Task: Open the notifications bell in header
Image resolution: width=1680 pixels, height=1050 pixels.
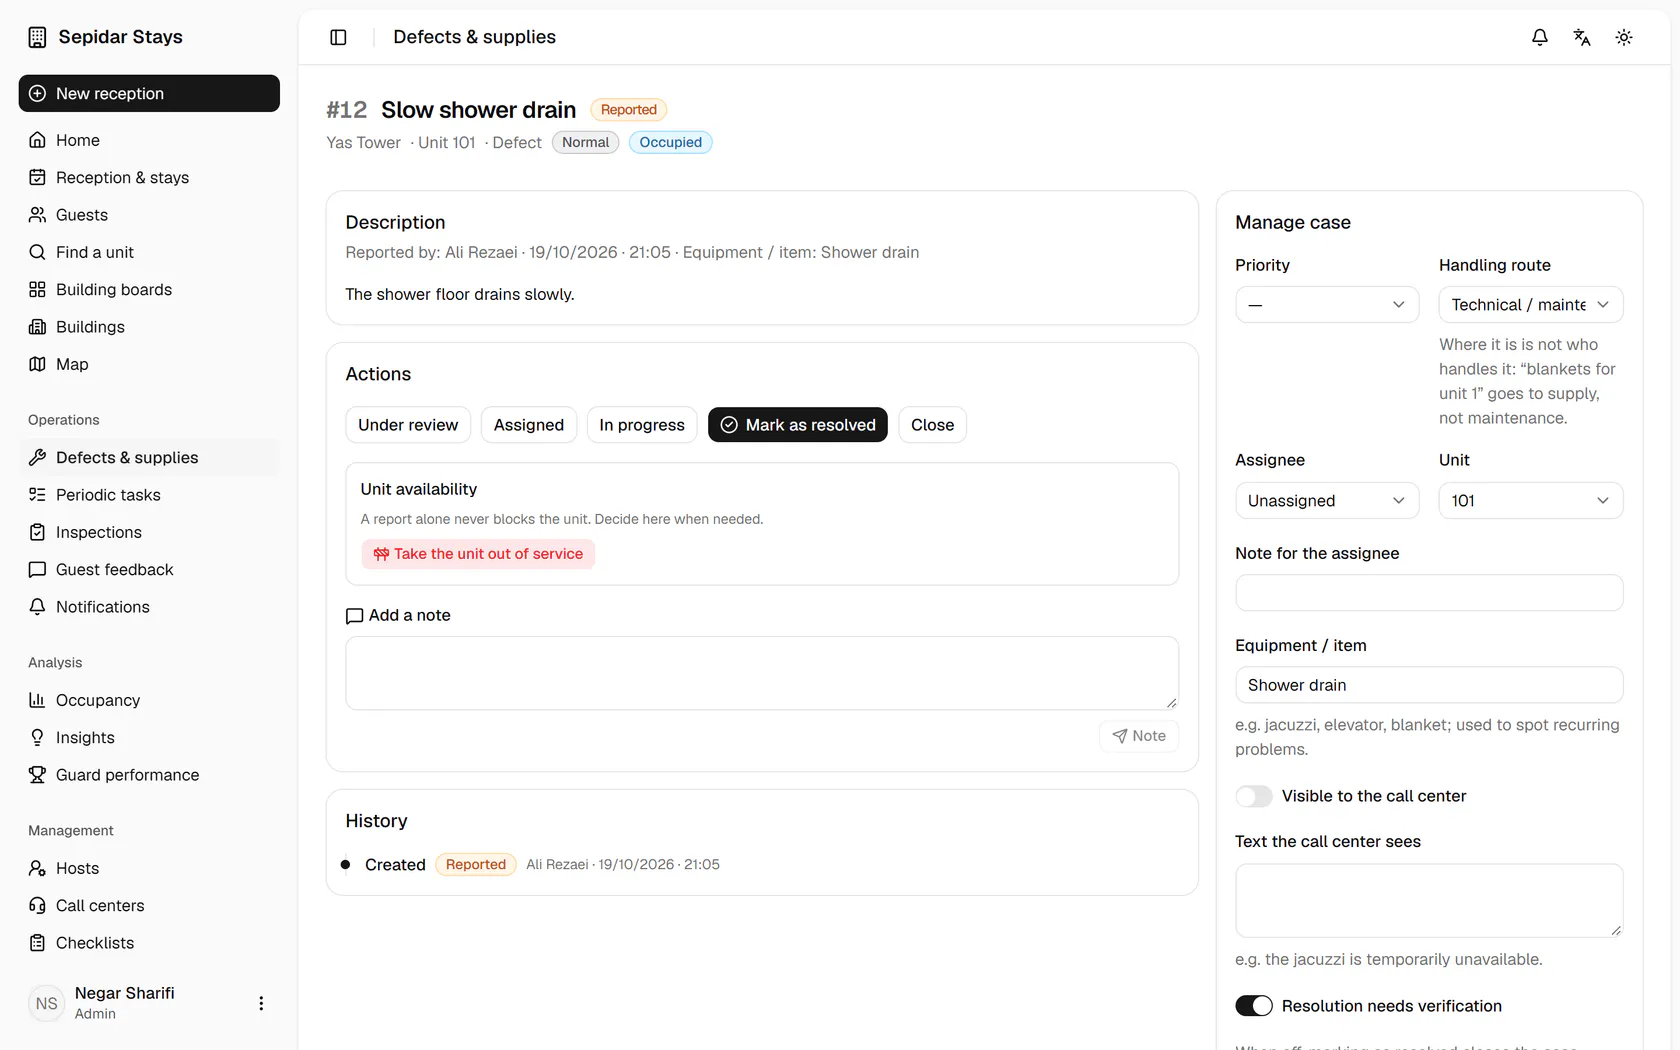Action: (x=1540, y=37)
